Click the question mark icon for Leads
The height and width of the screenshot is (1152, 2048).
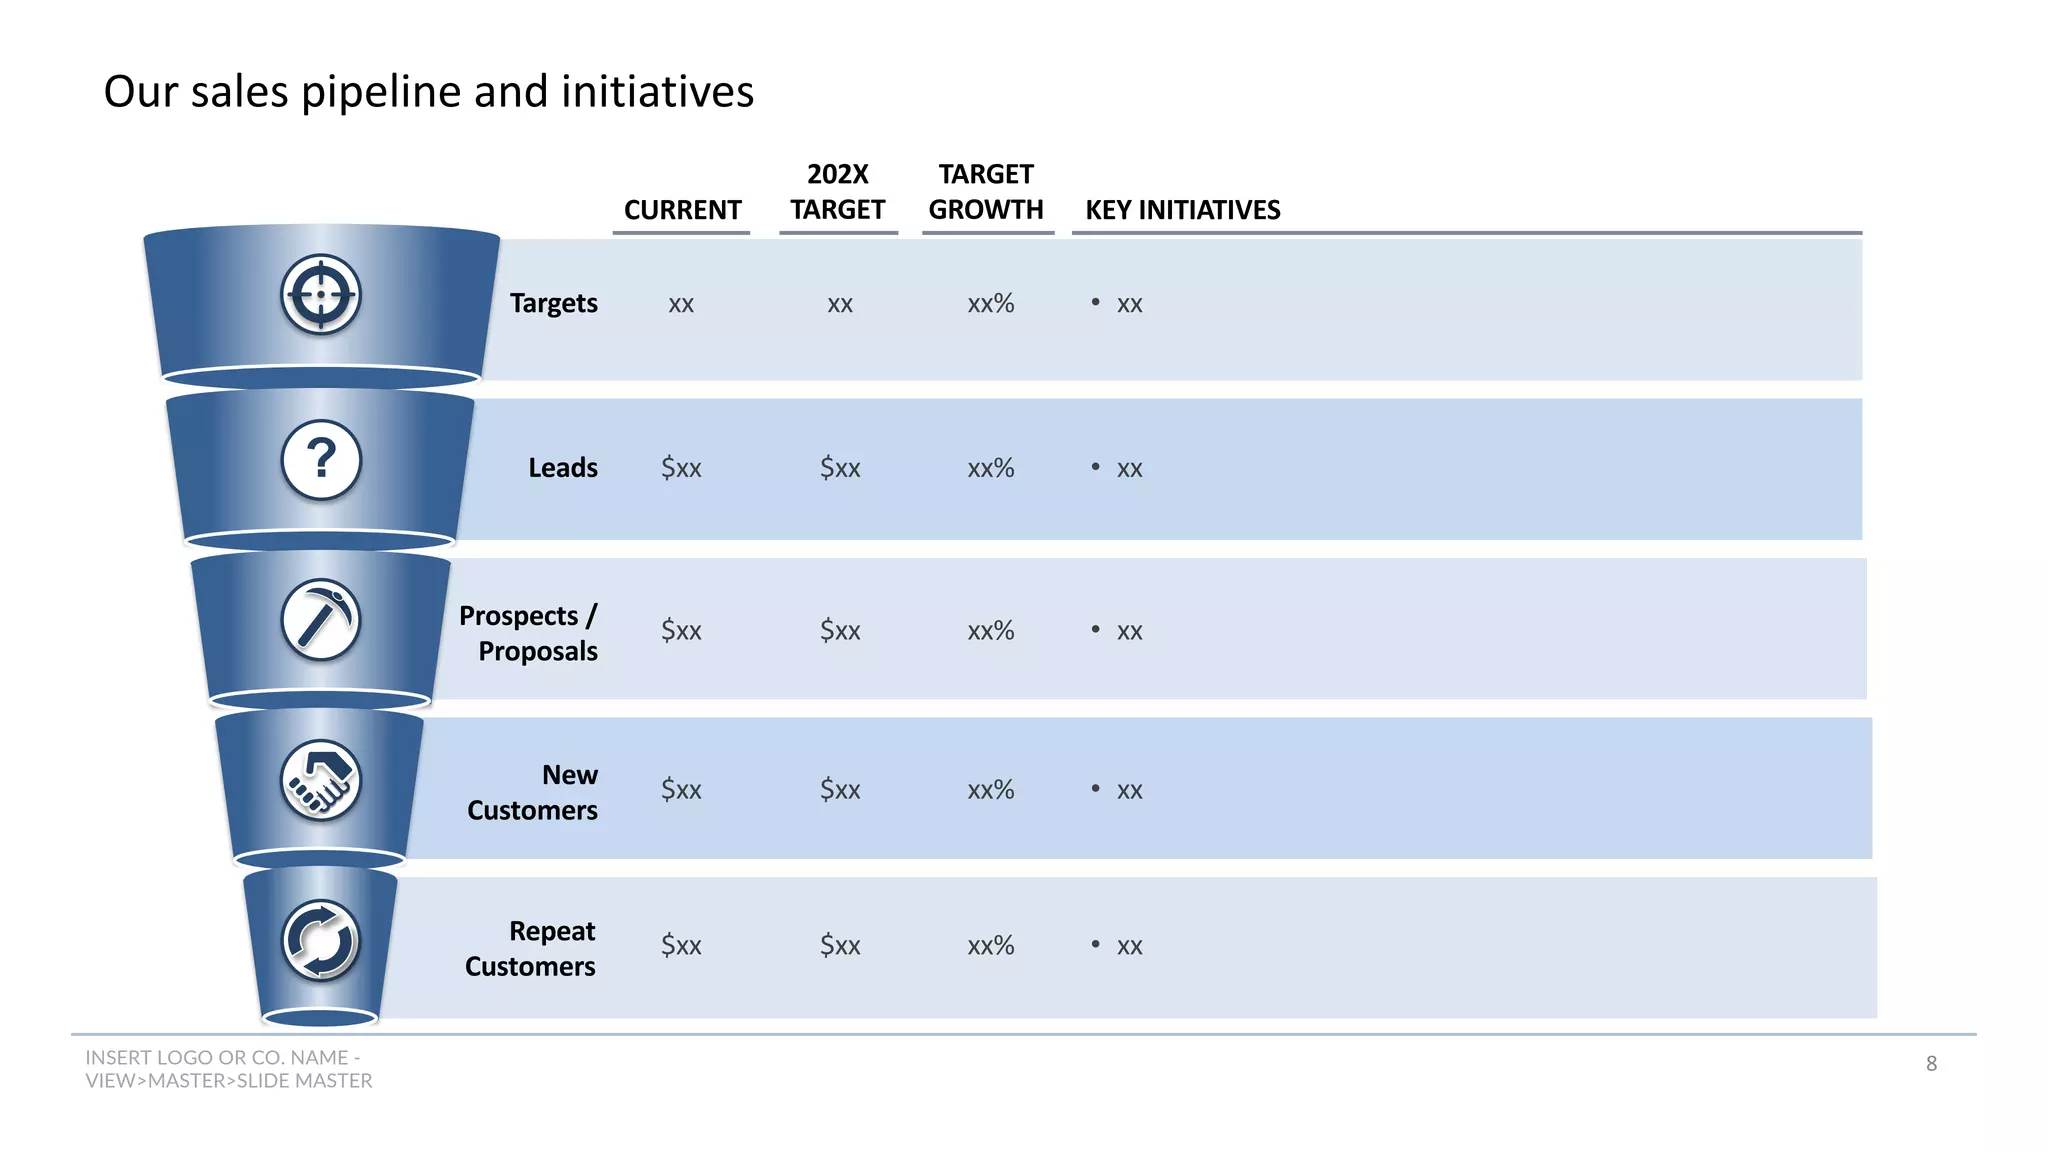[x=320, y=460]
